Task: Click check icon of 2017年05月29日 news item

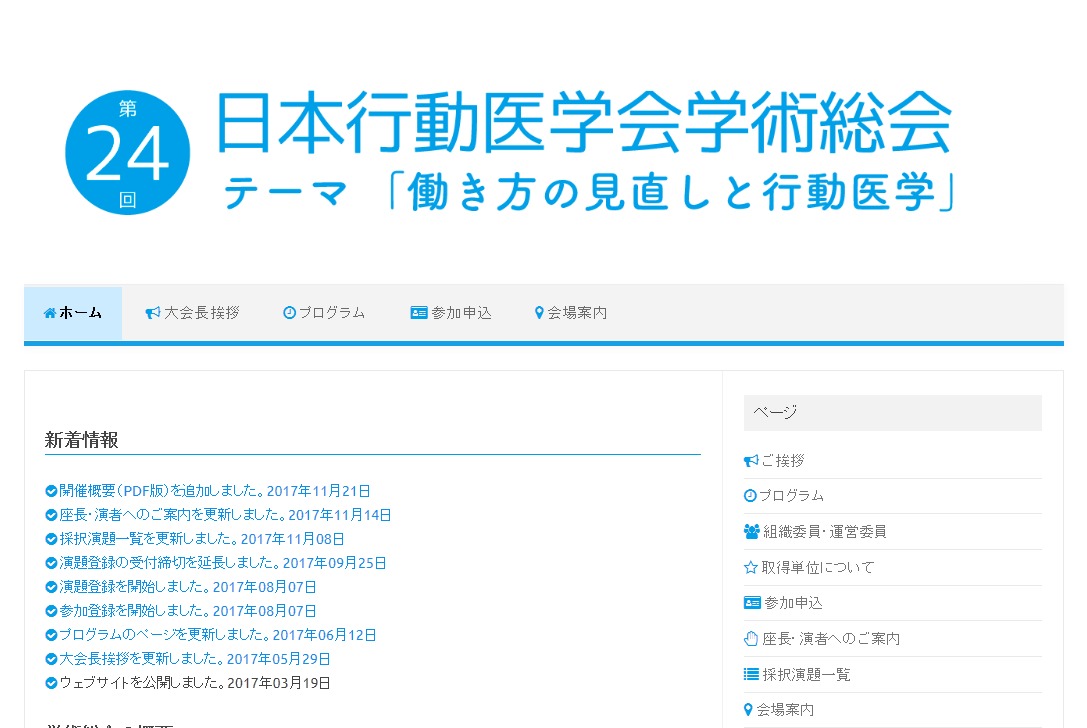Action: [51, 659]
